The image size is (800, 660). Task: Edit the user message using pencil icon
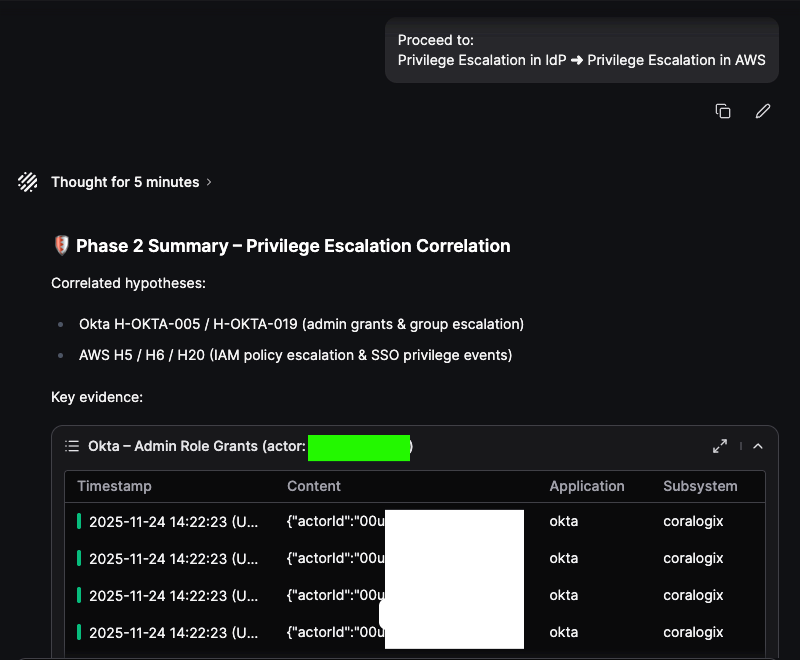(x=763, y=111)
